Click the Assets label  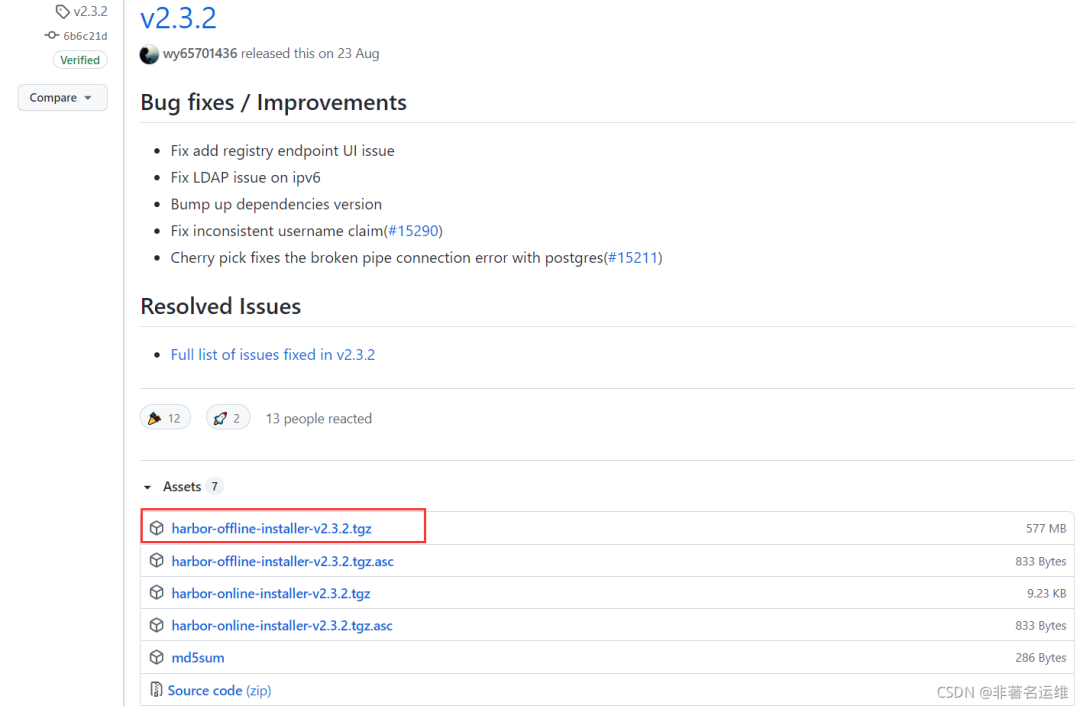(x=182, y=487)
